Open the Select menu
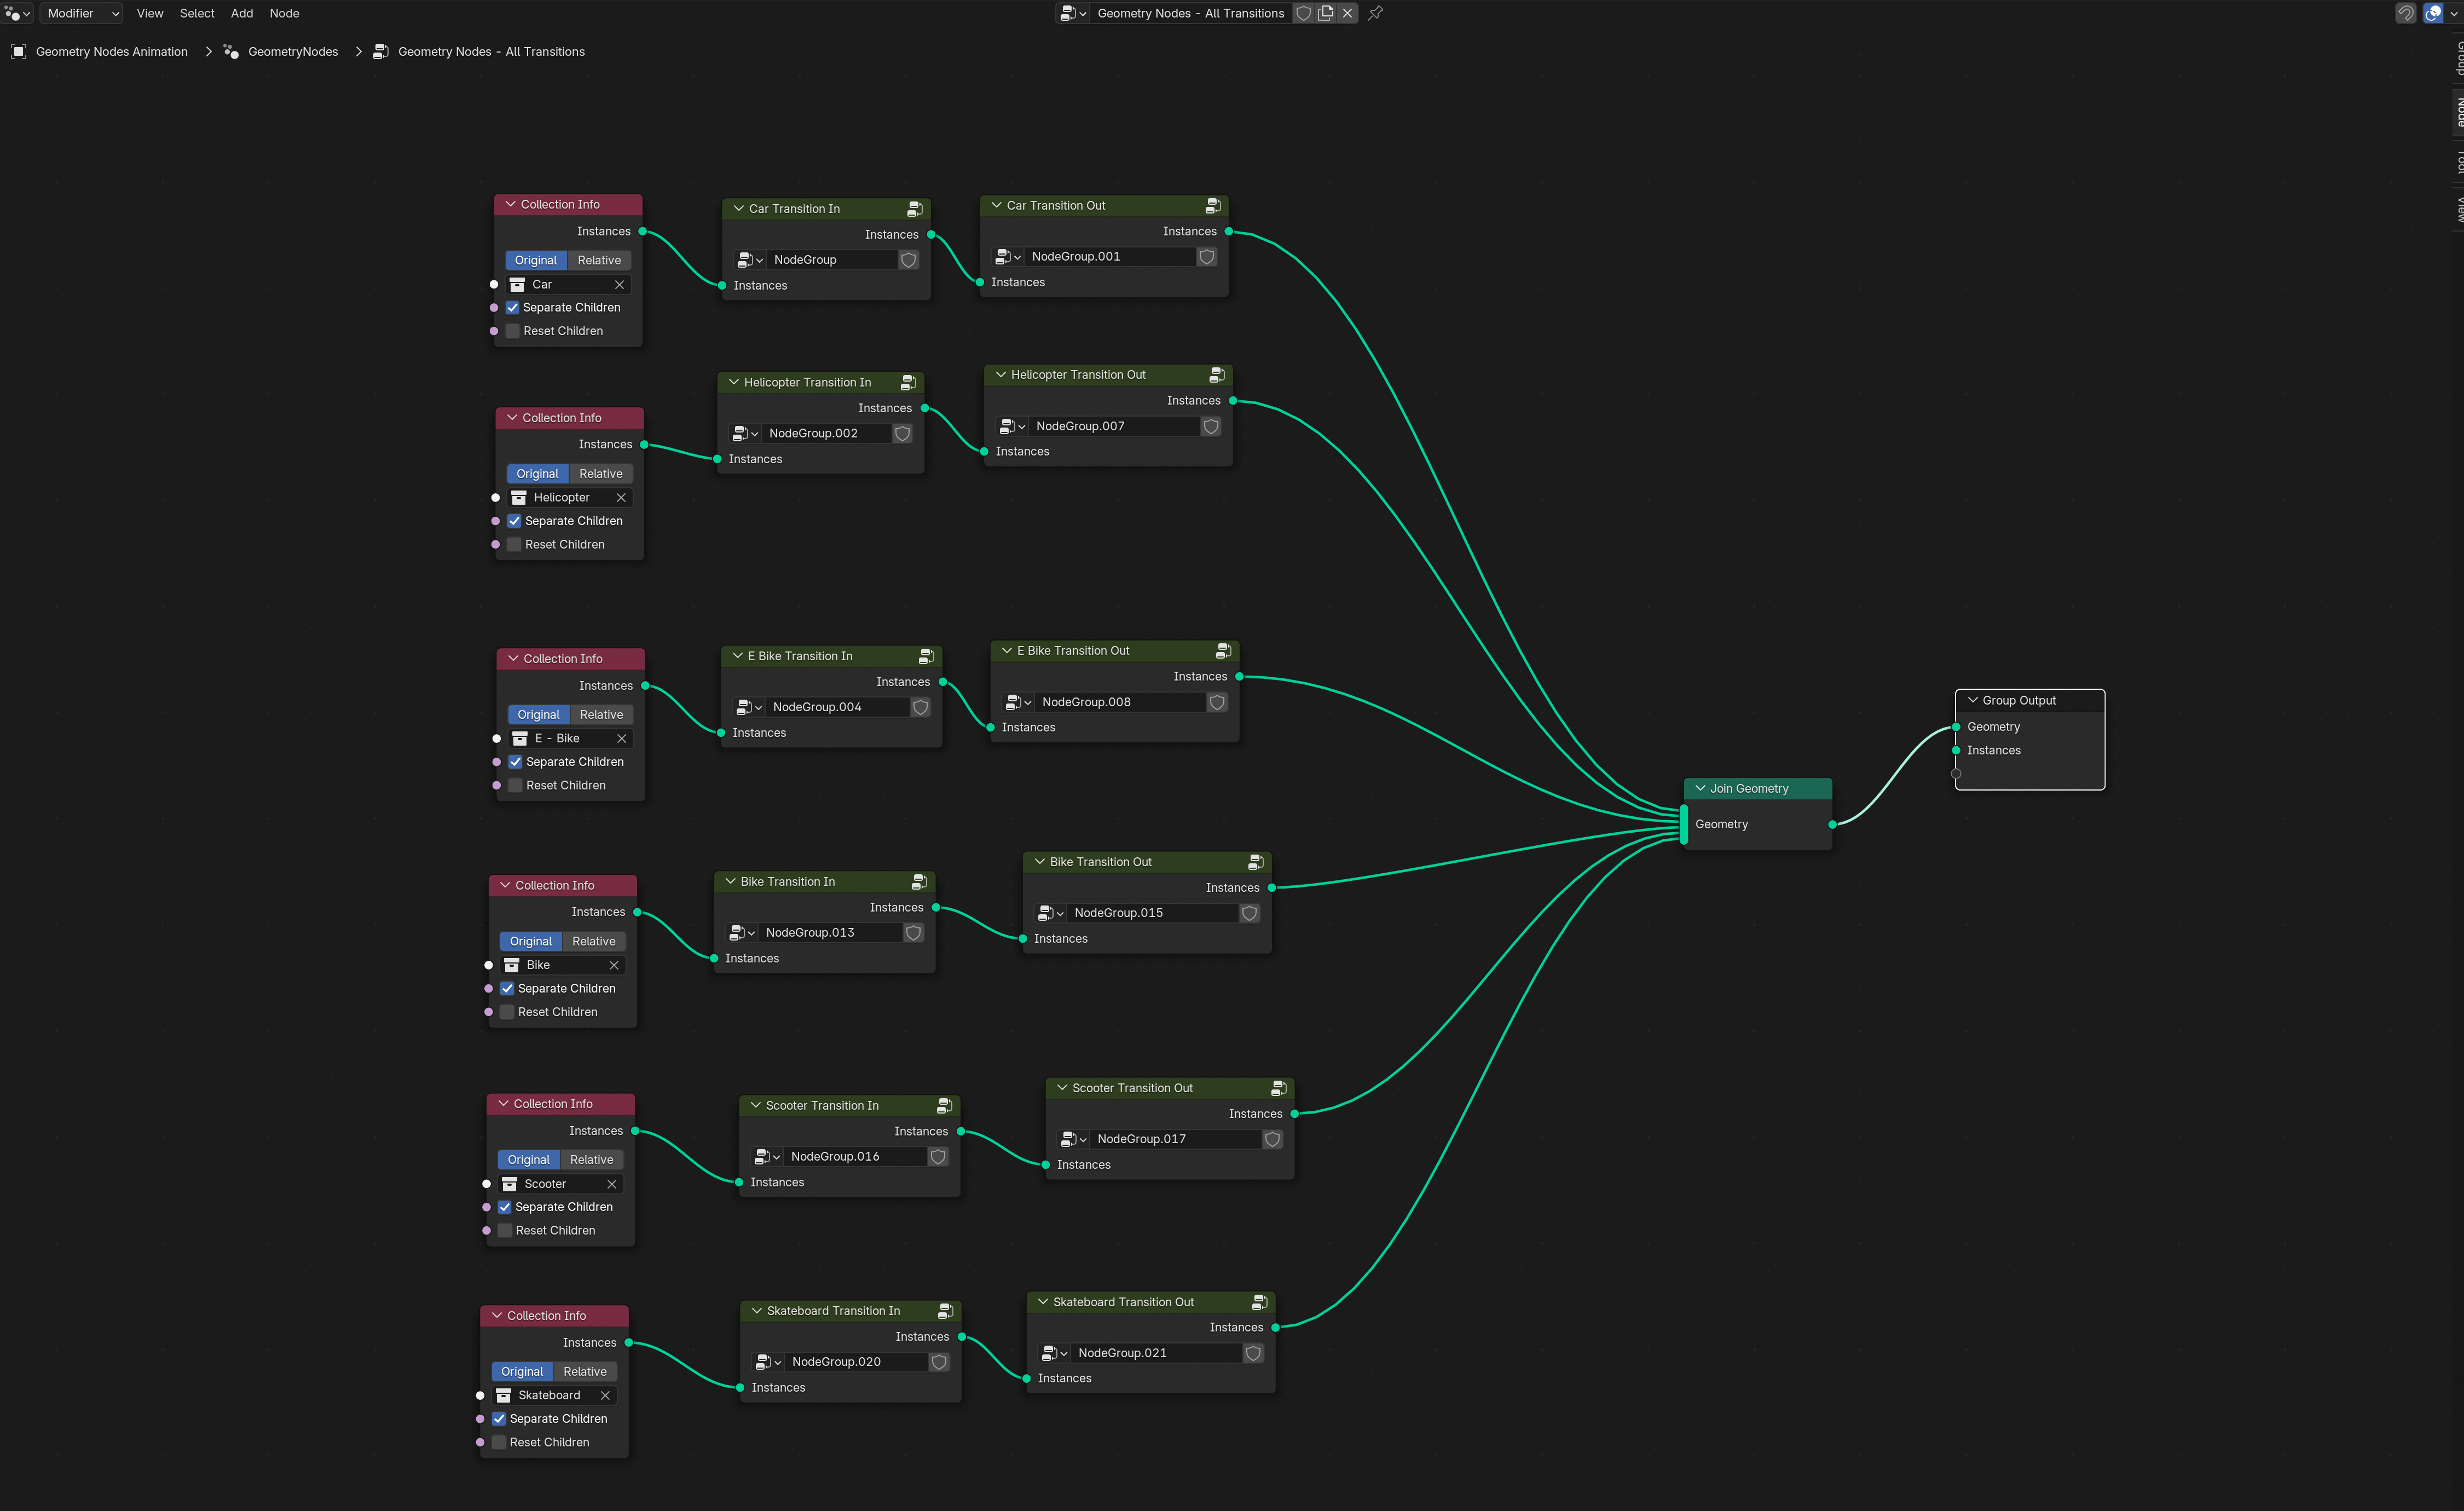2464x1511 pixels. (x=197, y=13)
